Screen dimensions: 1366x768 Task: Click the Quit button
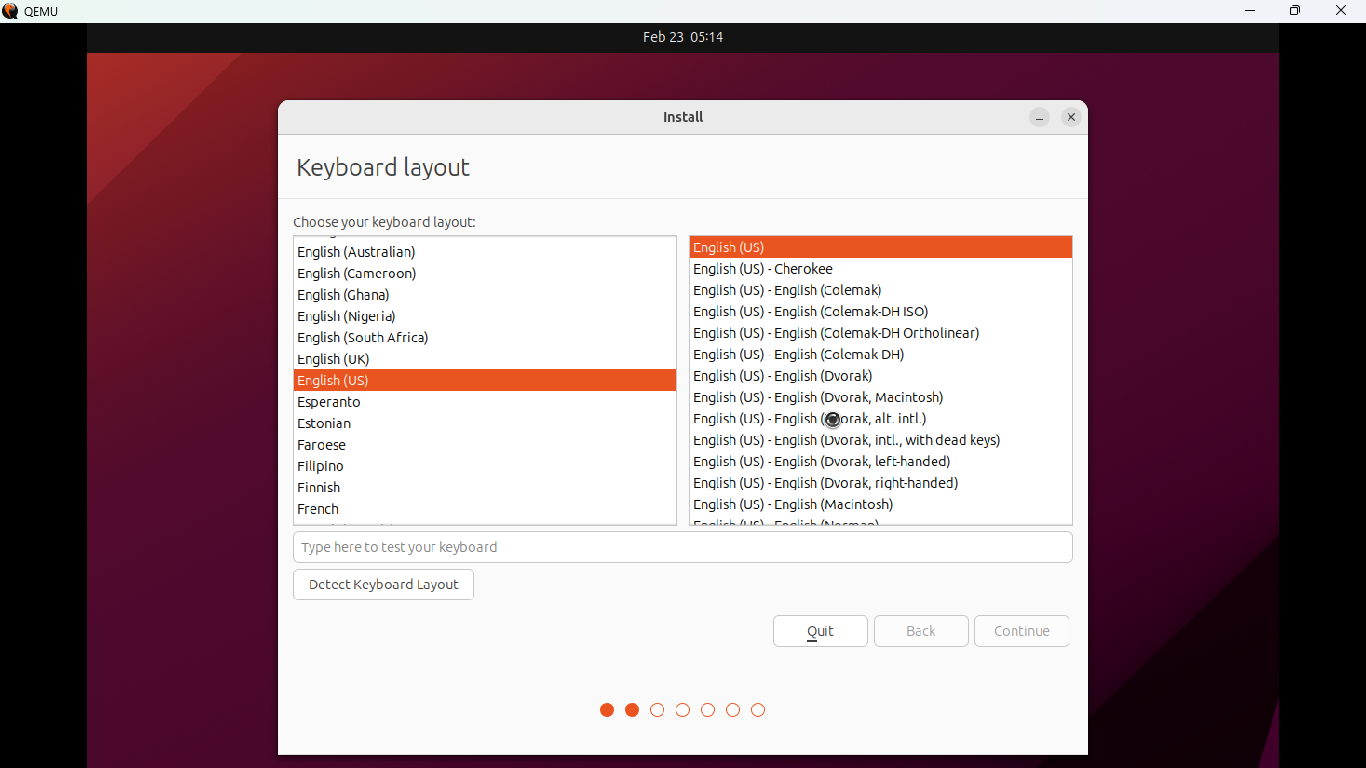pyautogui.click(x=820, y=631)
